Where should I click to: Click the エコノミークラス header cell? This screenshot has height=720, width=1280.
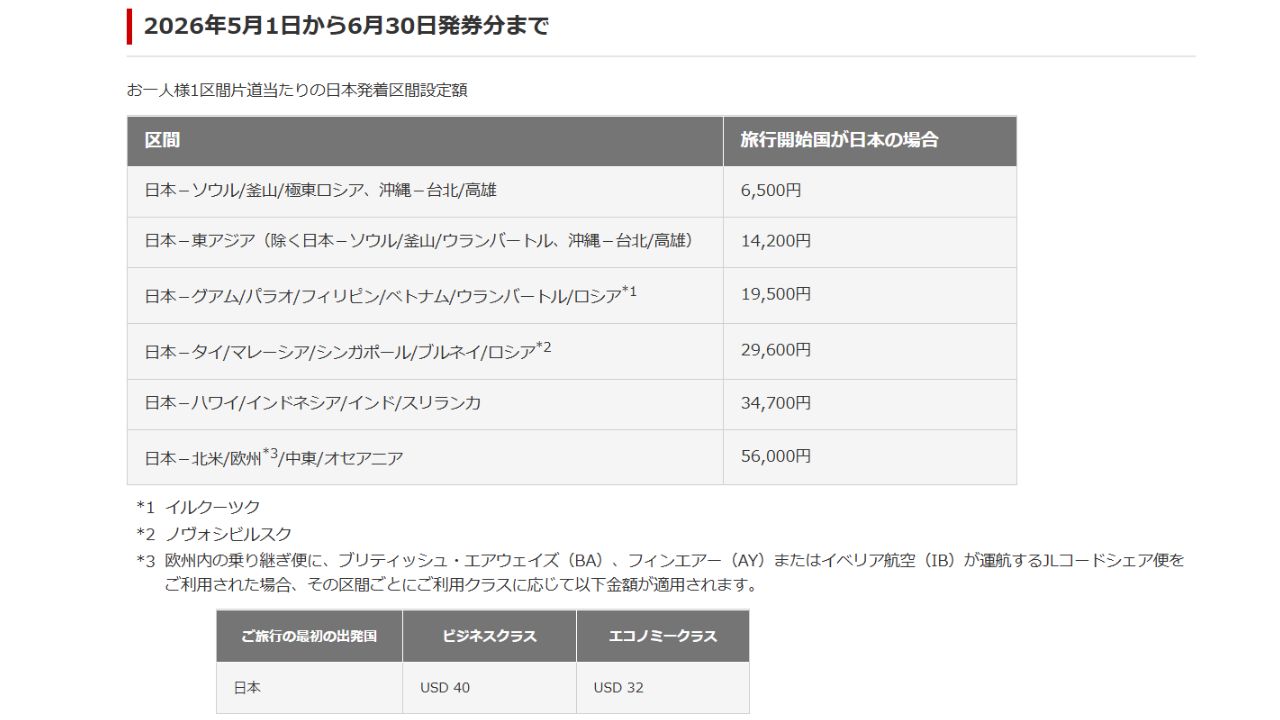[x=662, y=636]
